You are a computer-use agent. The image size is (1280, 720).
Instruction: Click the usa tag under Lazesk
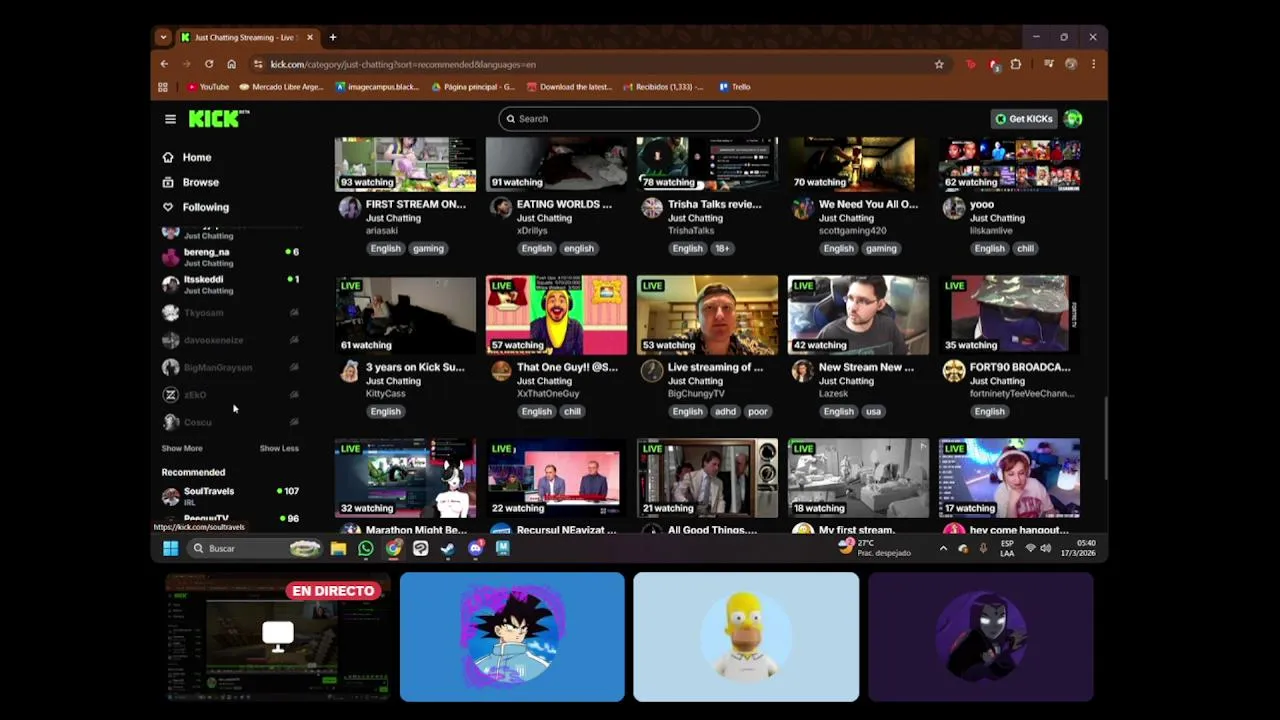(x=873, y=411)
